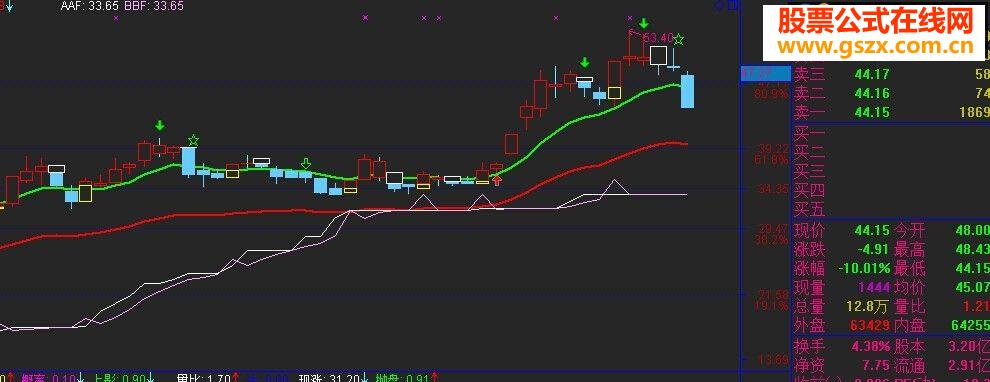This screenshot has height=382, width=990.
Task: Click the 均价 average price label
Action: click(x=910, y=287)
